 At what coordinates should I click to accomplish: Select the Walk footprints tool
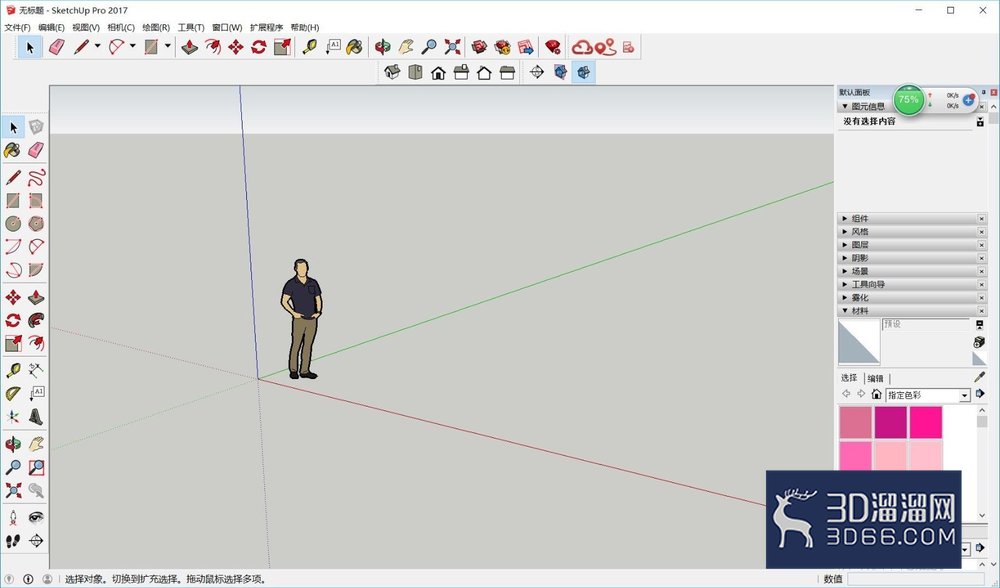coord(13,541)
